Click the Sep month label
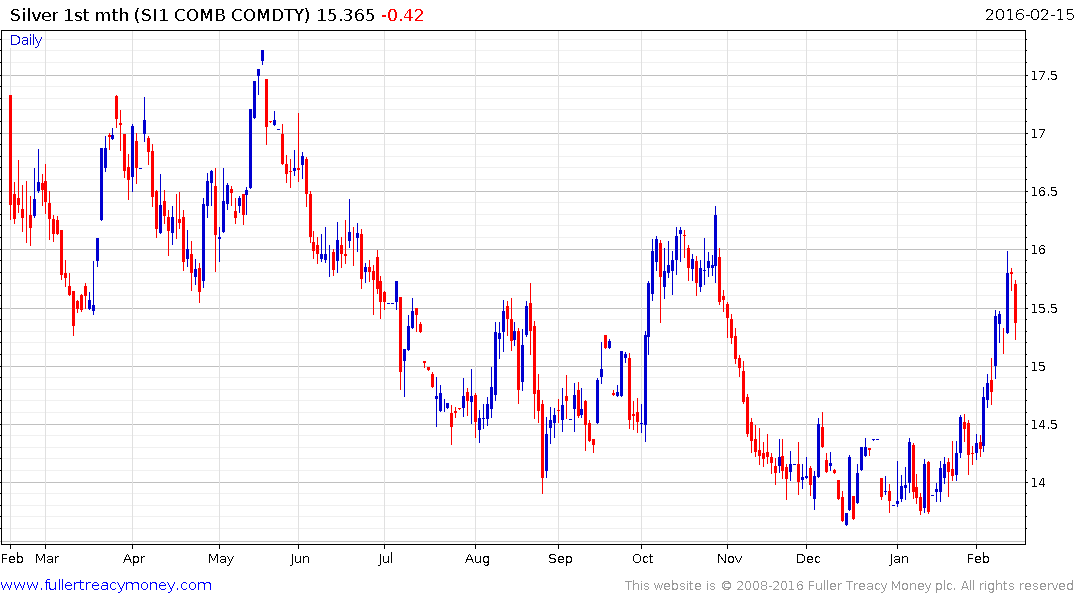 click(x=560, y=560)
